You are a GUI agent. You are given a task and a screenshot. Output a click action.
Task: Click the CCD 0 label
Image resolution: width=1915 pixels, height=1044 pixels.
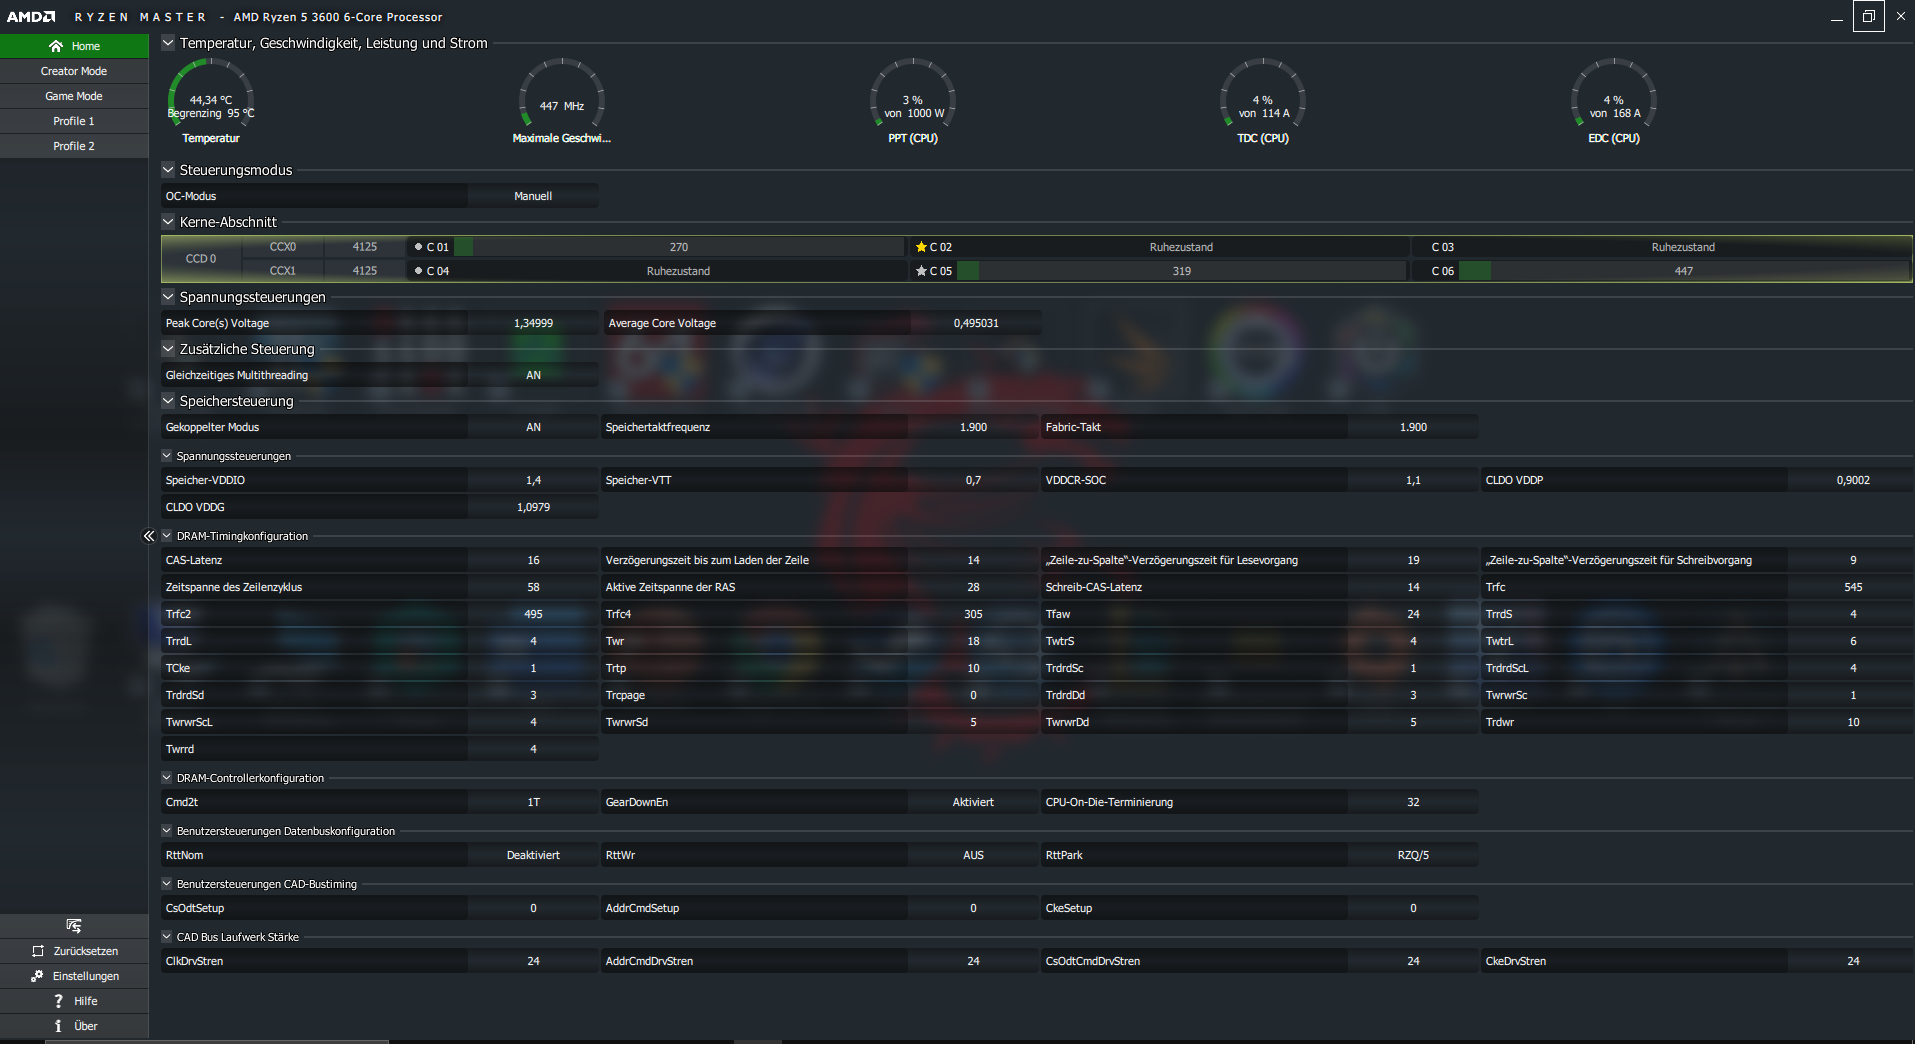coord(201,259)
